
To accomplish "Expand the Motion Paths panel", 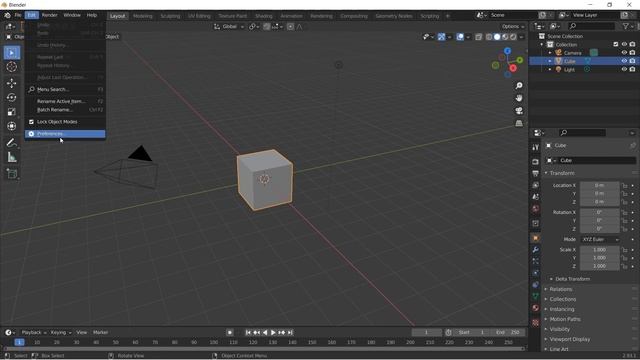I will click(x=564, y=319).
